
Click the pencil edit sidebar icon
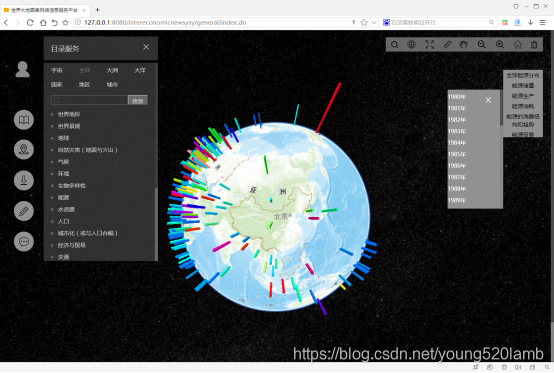24,211
